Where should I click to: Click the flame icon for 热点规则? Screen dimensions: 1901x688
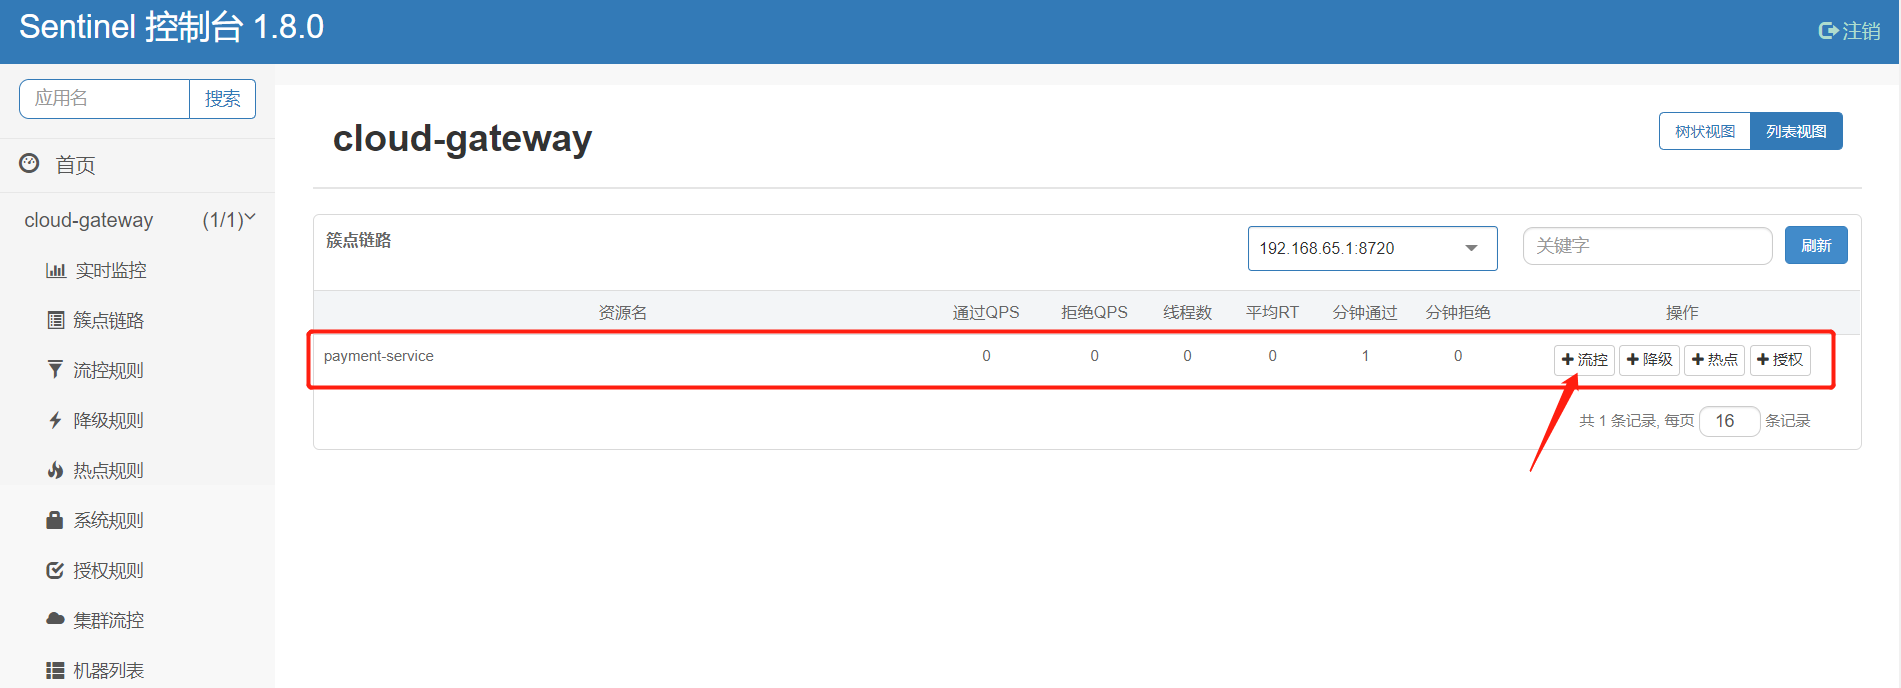point(55,470)
